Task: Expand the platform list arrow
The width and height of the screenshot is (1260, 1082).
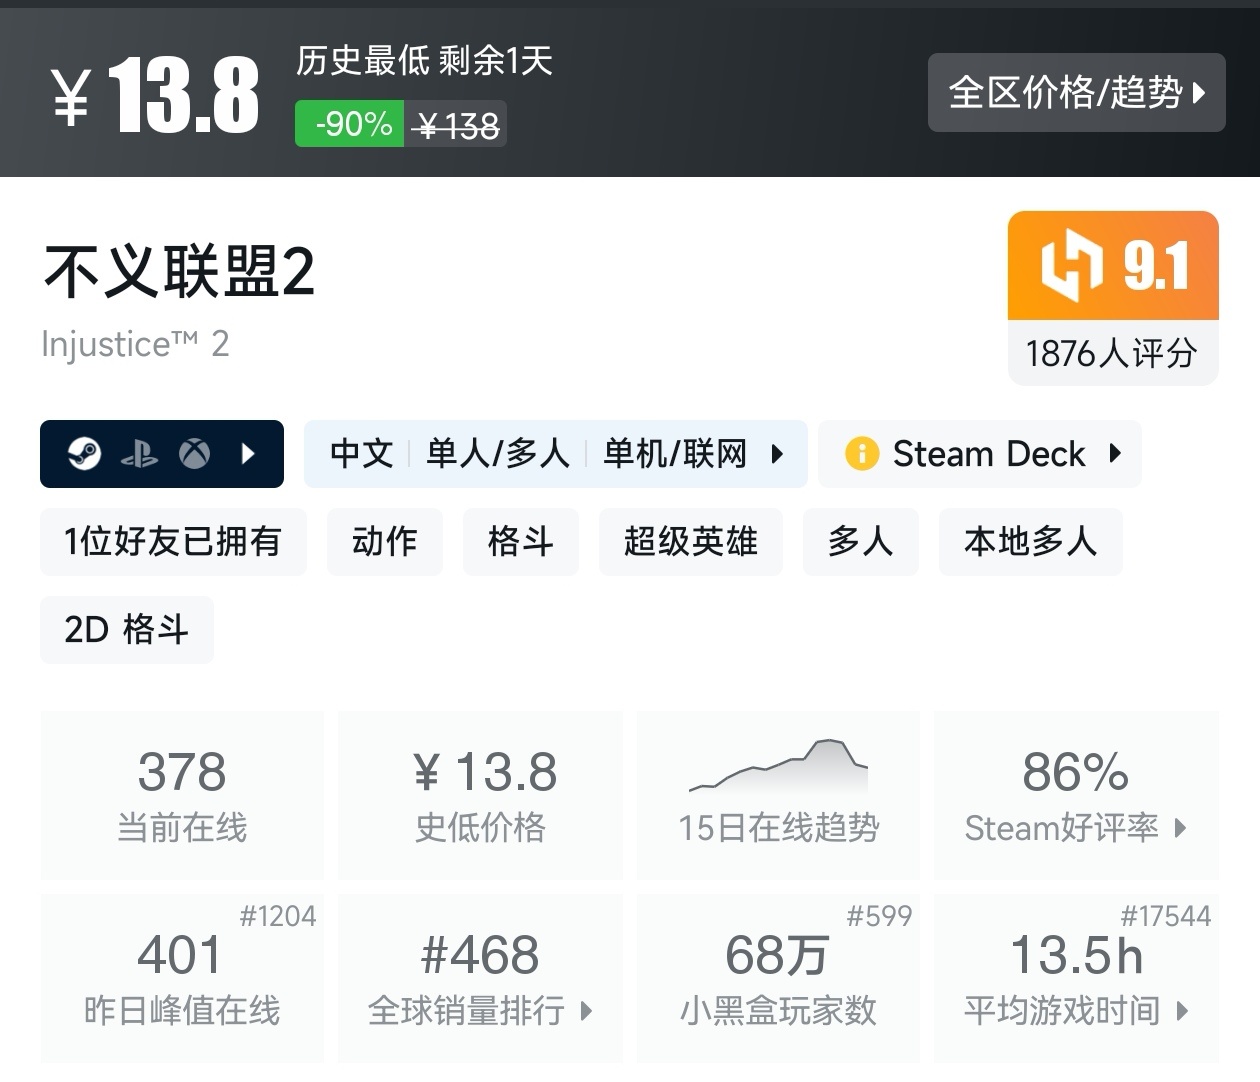Action: tap(248, 454)
